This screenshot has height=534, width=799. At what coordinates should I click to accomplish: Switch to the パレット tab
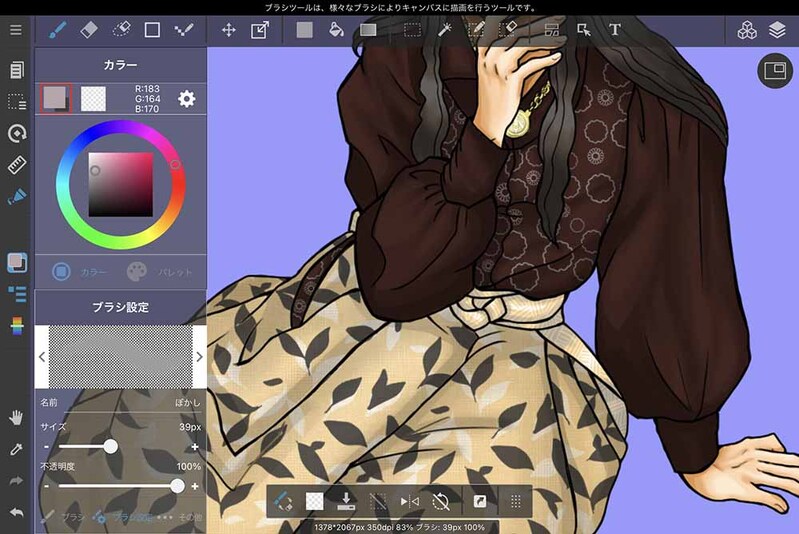(160, 272)
